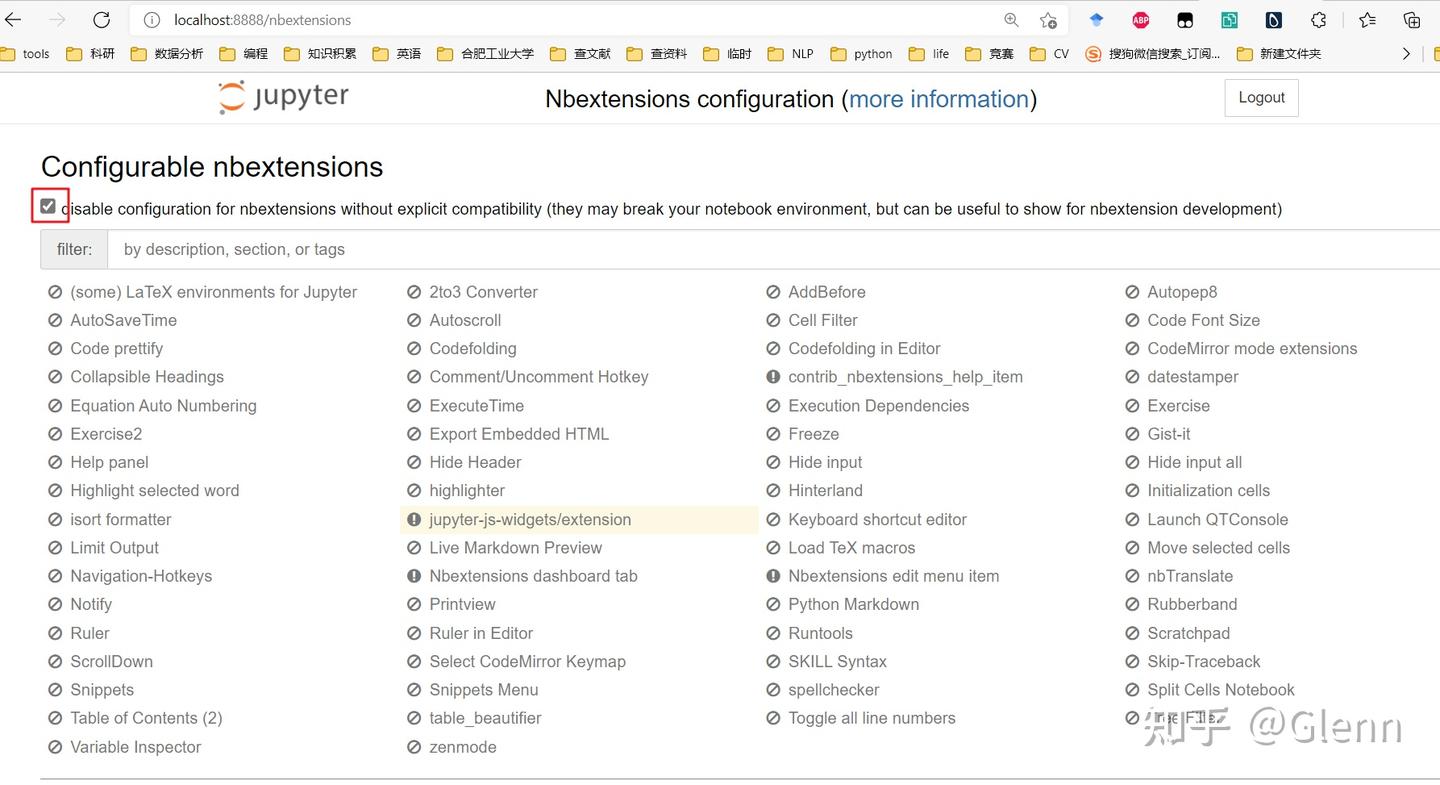Open the browser collections icon
The height and width of the screenshot is (785, 1440).
[x=1411, y=20]
